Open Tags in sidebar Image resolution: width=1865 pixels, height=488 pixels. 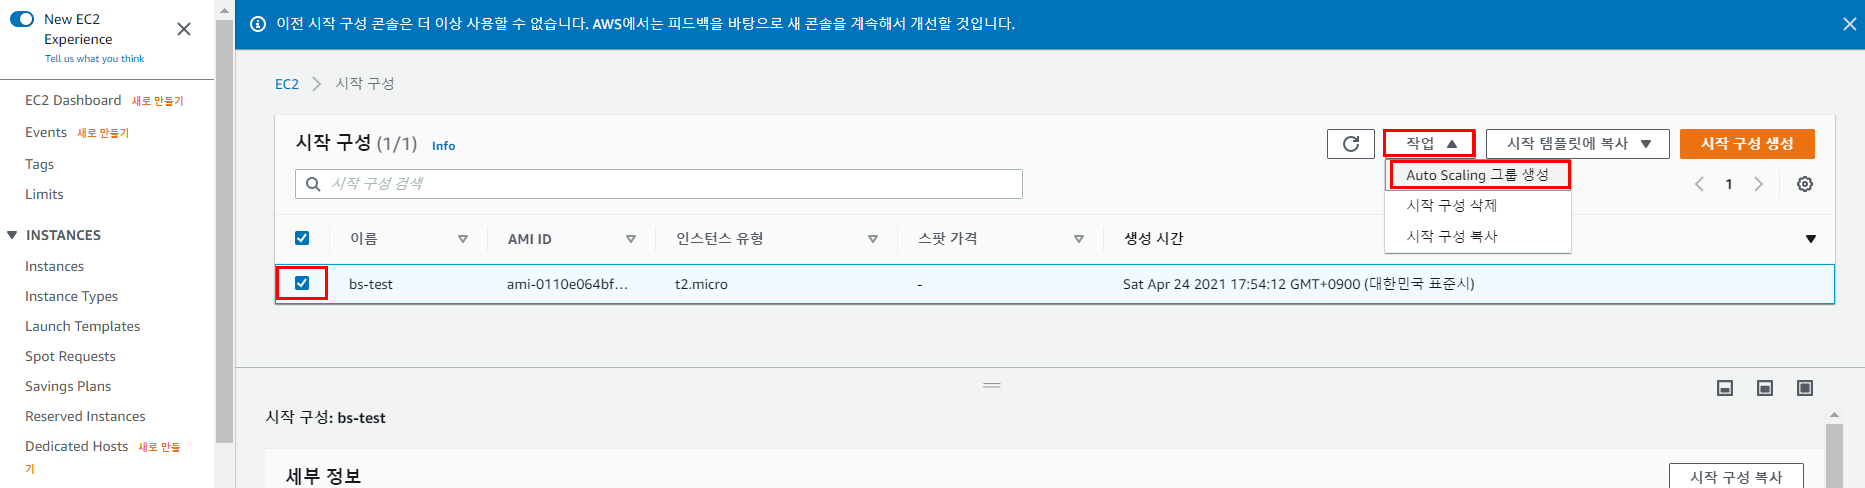(x=39, y=164)
